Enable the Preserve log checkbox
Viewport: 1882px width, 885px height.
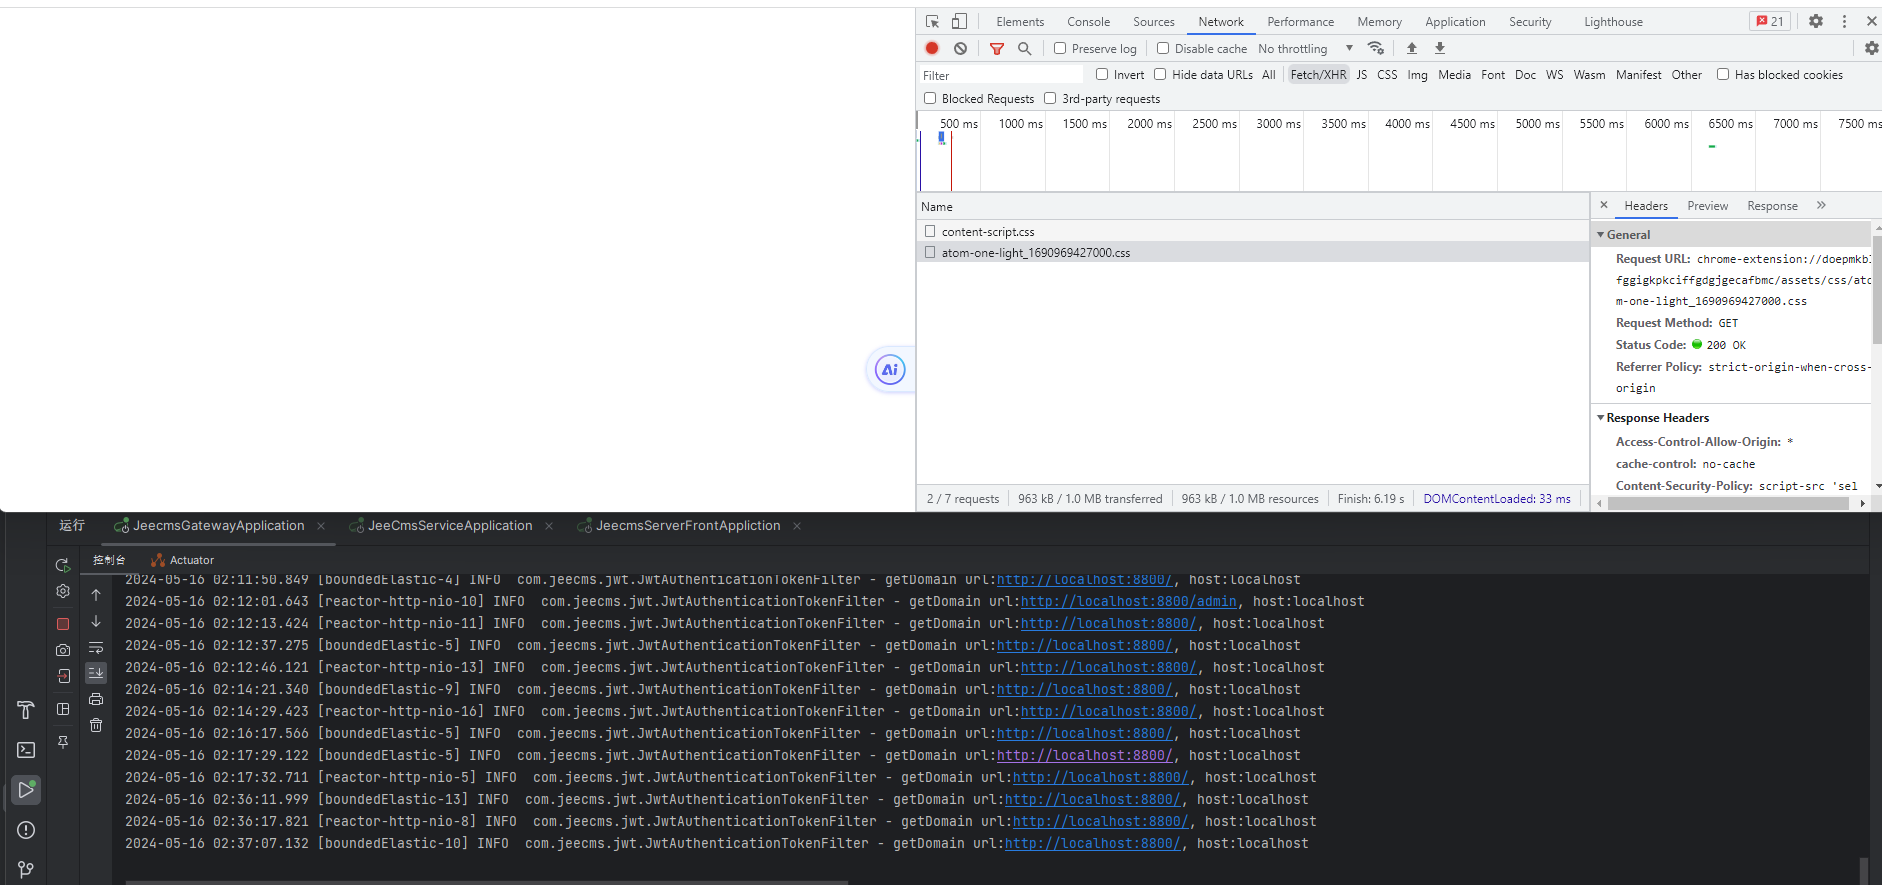click(x=1060, y=48)
